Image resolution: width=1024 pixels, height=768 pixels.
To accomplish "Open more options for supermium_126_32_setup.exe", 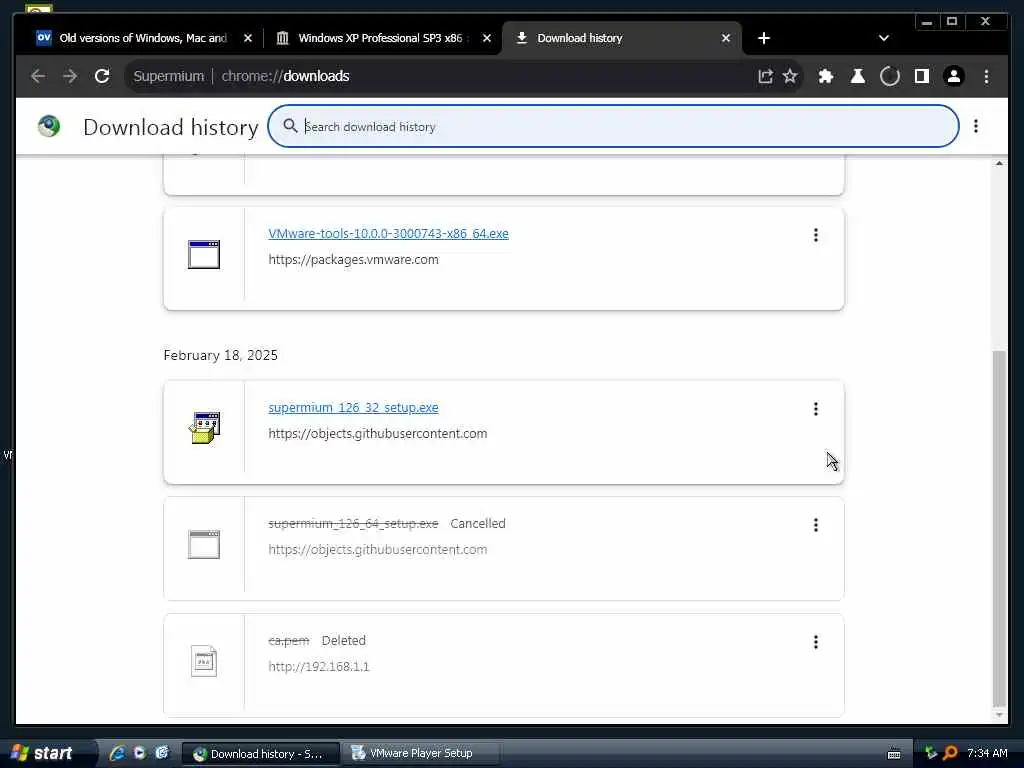I will (816, 409).
